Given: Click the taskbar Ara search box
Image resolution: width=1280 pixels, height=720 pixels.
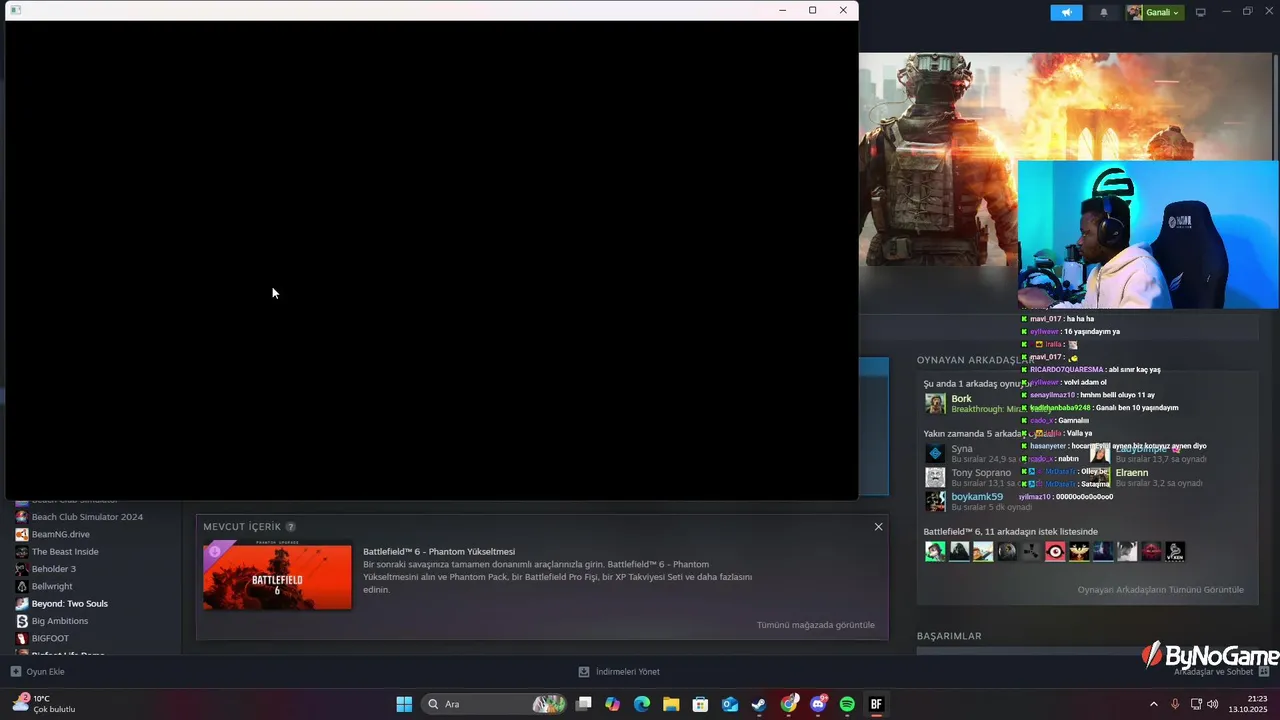Looking at the screenshot, I should point(494,704).
